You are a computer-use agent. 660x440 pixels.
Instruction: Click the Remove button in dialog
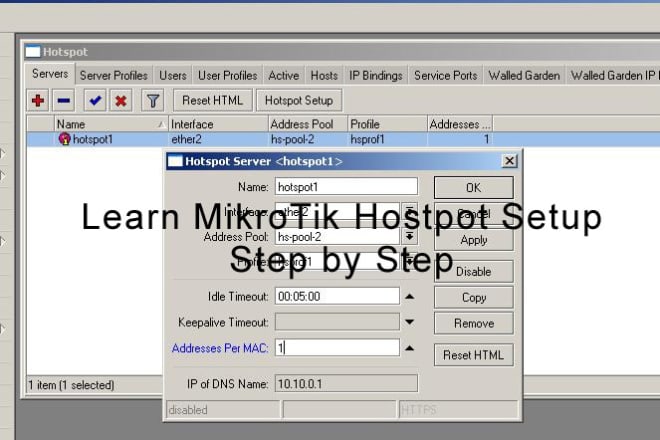click(474, 323)
